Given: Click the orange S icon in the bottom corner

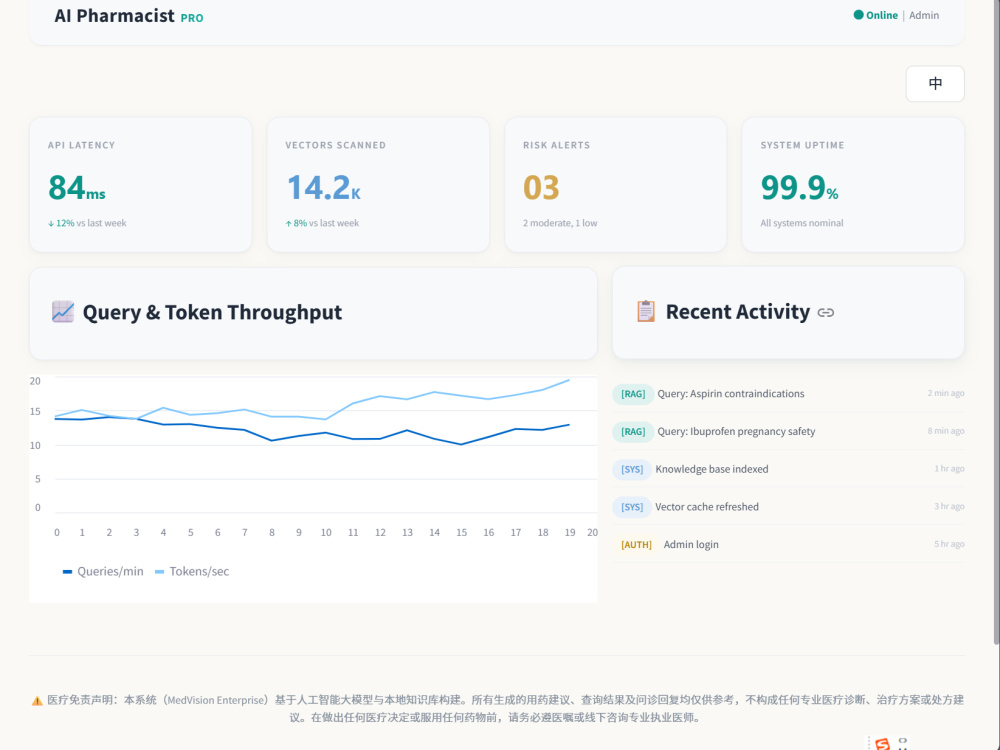Looking at the screenshot, I should (x=883, y=744).
